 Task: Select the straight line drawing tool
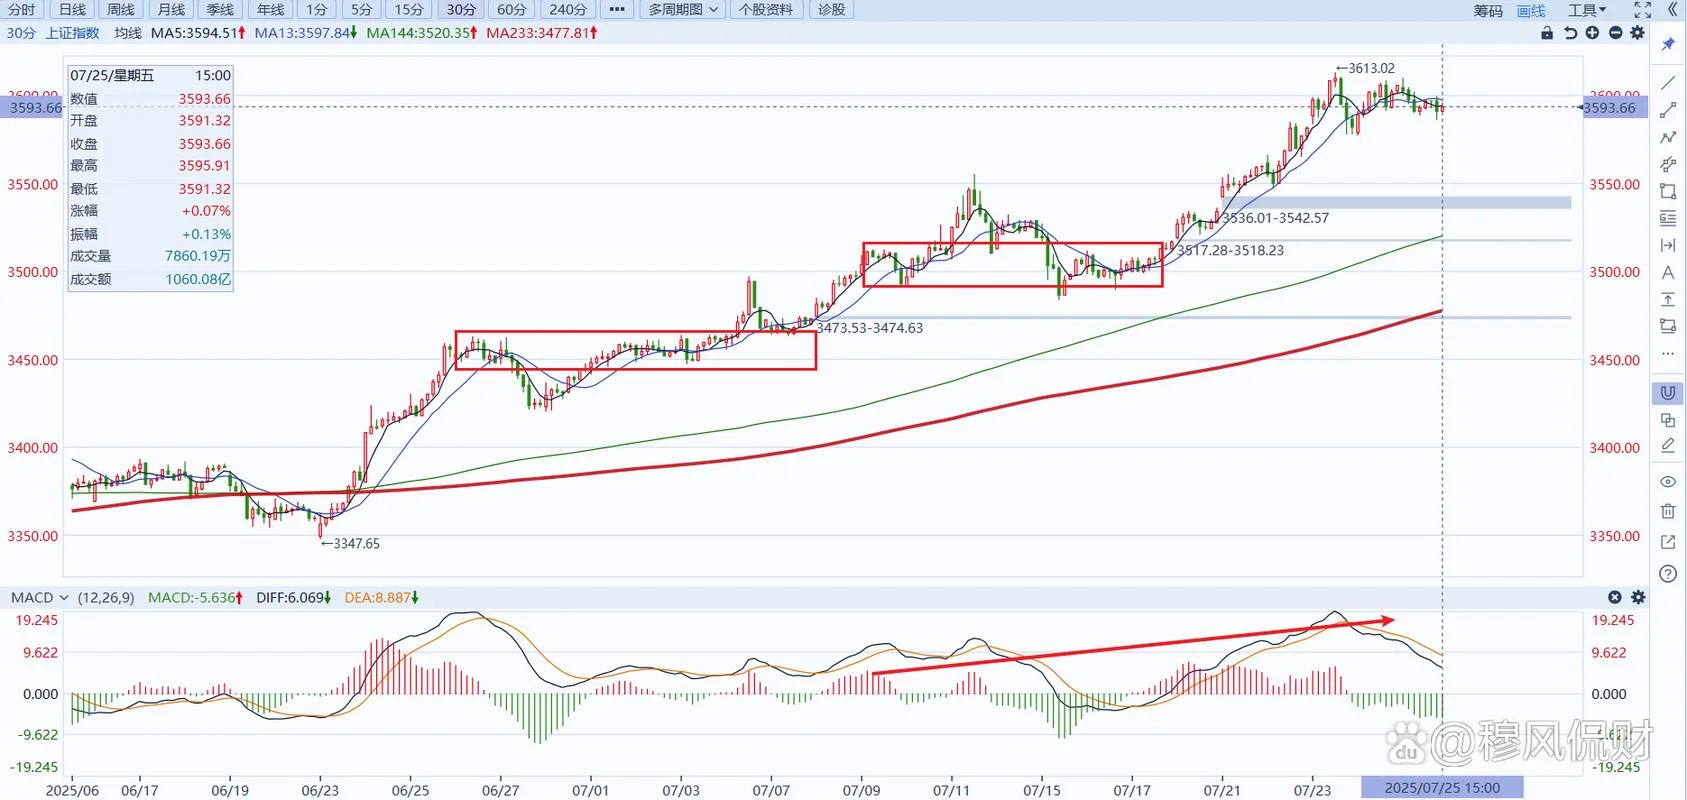(1668, 83)
